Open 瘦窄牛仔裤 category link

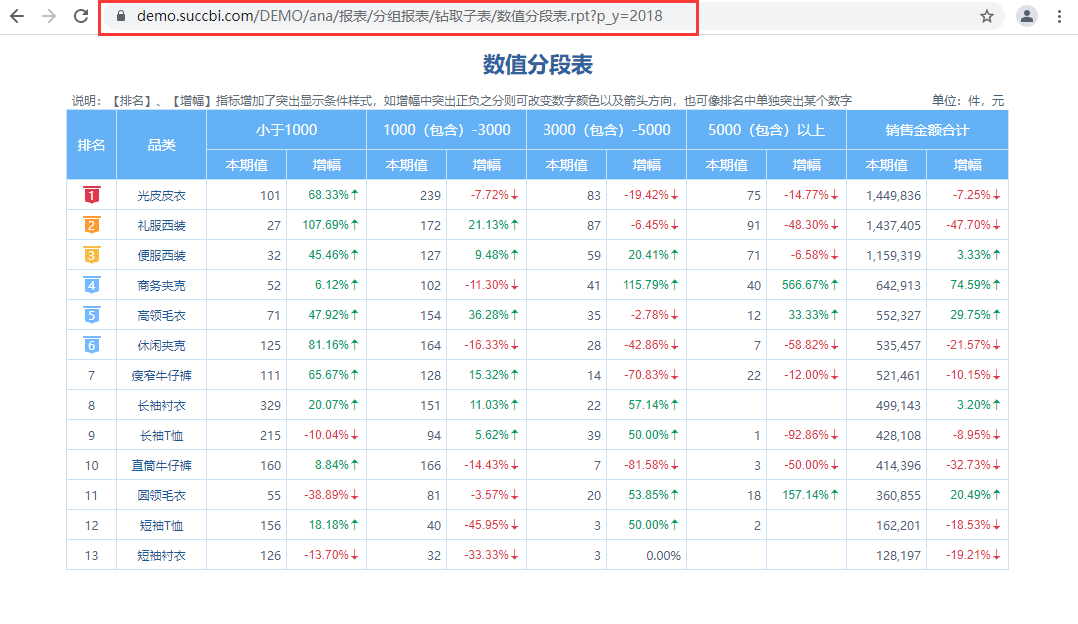pos(162,375)
